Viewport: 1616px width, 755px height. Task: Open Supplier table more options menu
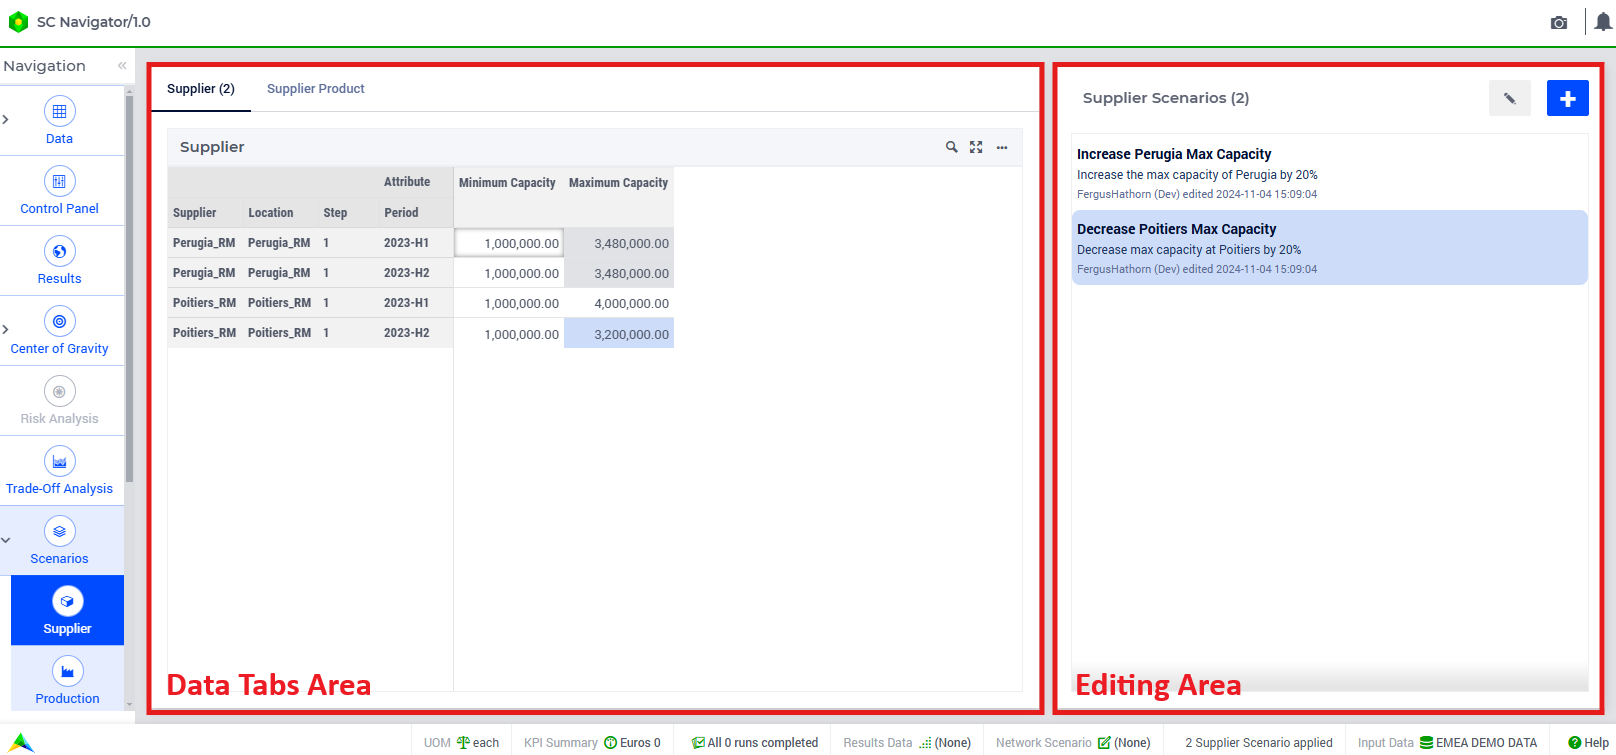[x=1002, y=147]
